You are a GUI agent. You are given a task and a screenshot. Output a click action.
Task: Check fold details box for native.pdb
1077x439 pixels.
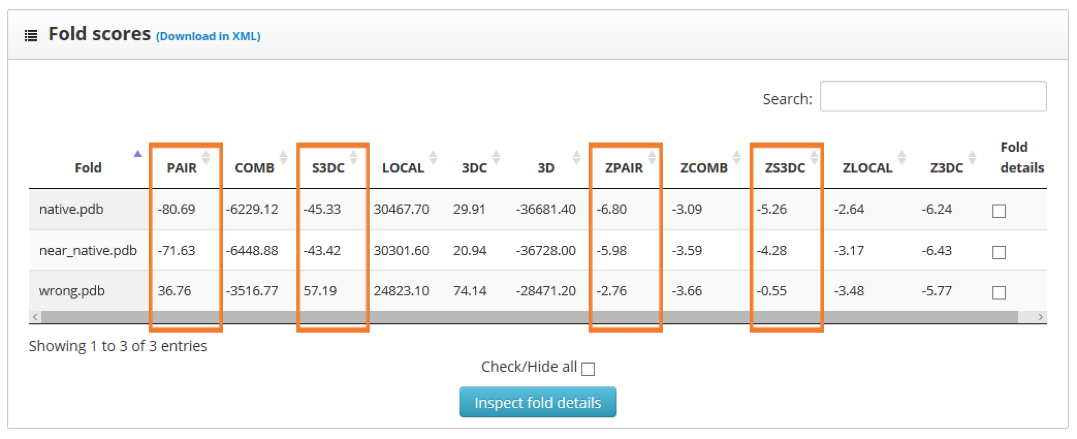tap(999, 211)
